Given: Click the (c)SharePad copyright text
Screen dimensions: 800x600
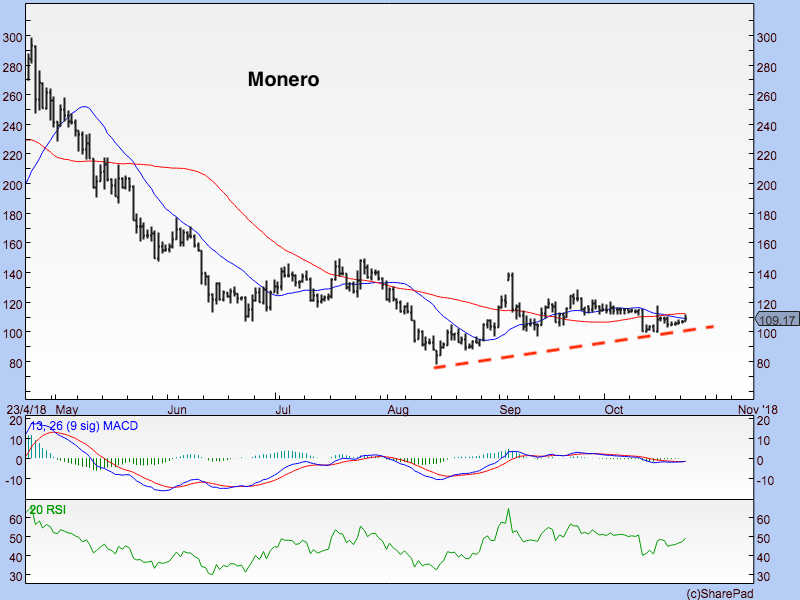Looking at the screenshot, I should [x=719, y=593].
